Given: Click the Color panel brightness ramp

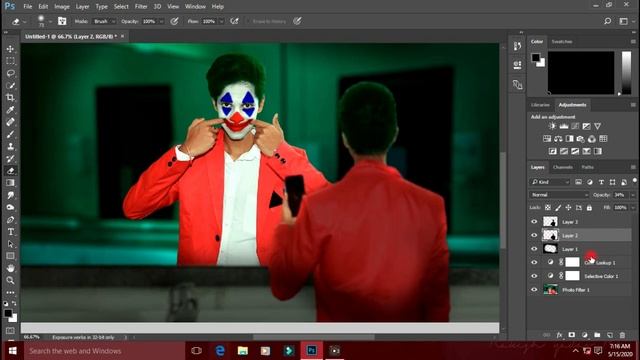Looking at the screenshot, I should pyautogui.click(x=626, y=73).
